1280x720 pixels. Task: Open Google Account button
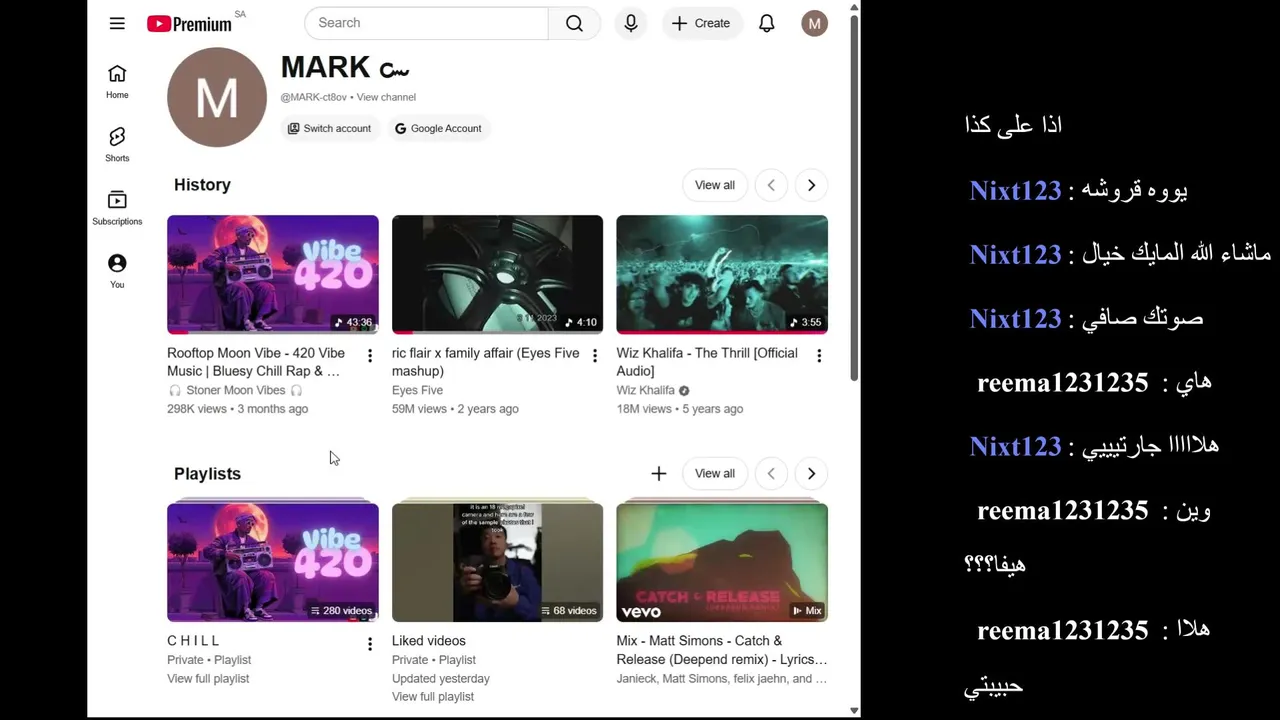pos(438,128)
